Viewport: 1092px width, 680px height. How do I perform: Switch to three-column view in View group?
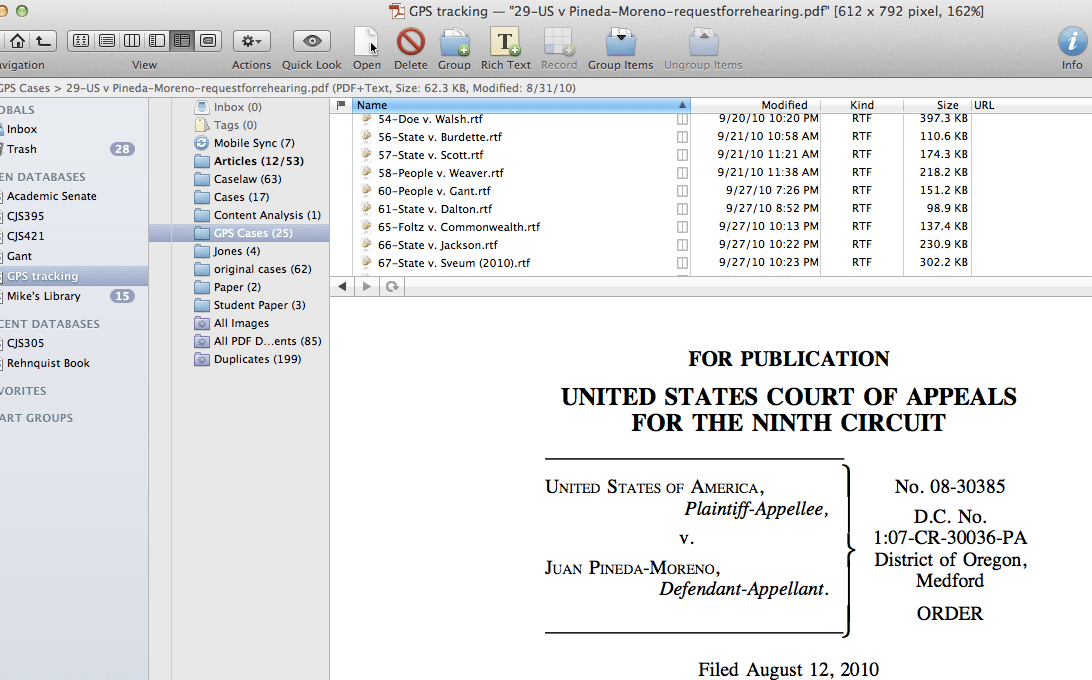click(132, 41)
